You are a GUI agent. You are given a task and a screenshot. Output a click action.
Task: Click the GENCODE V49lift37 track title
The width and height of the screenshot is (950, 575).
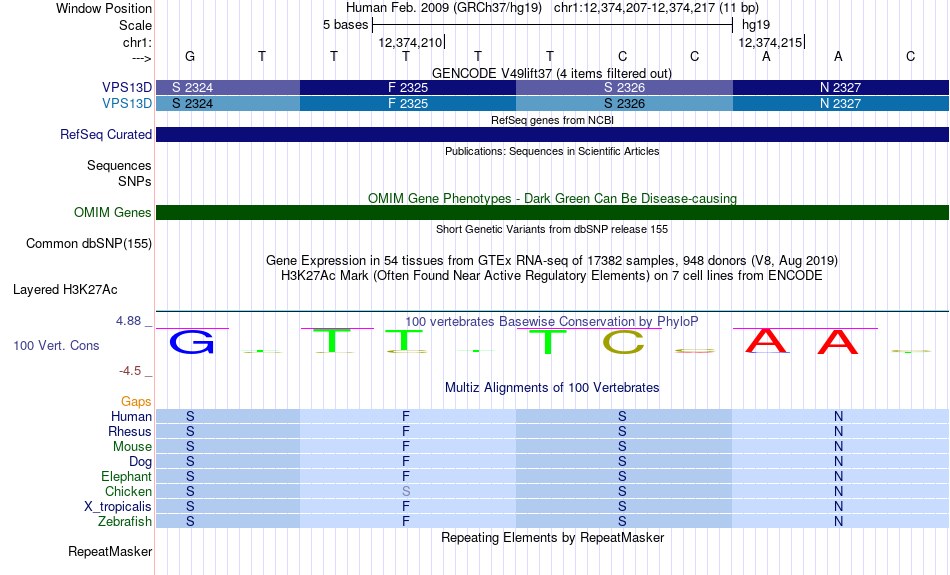click(x=552, y=73)
